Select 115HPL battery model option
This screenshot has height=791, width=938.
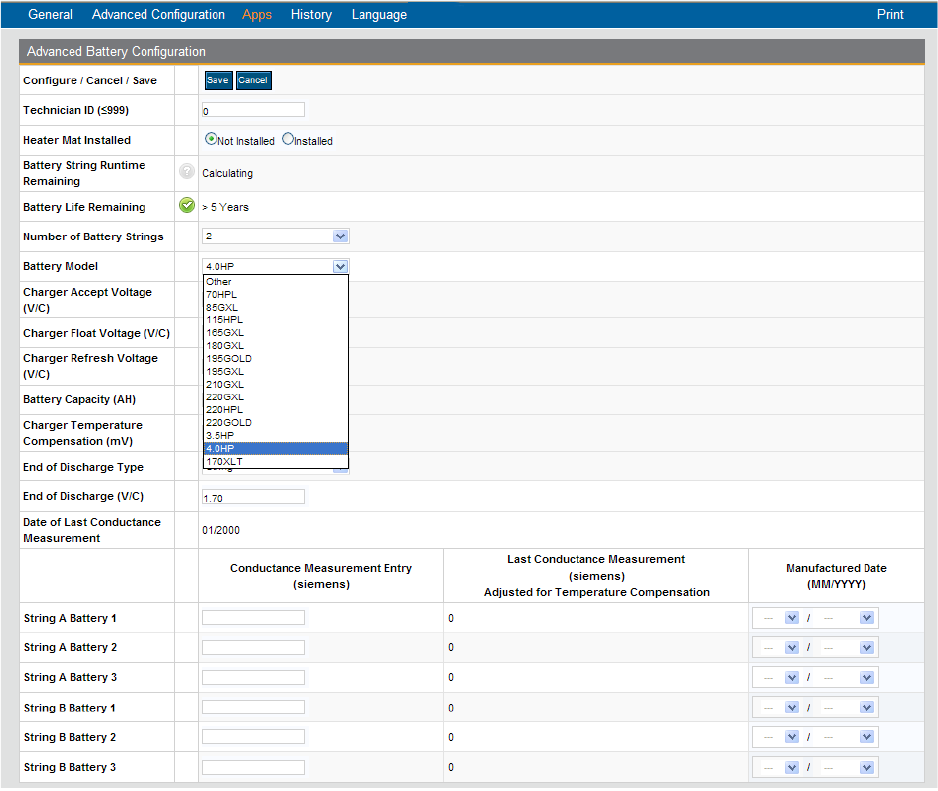pyautogui.click(x=276, y=320)
